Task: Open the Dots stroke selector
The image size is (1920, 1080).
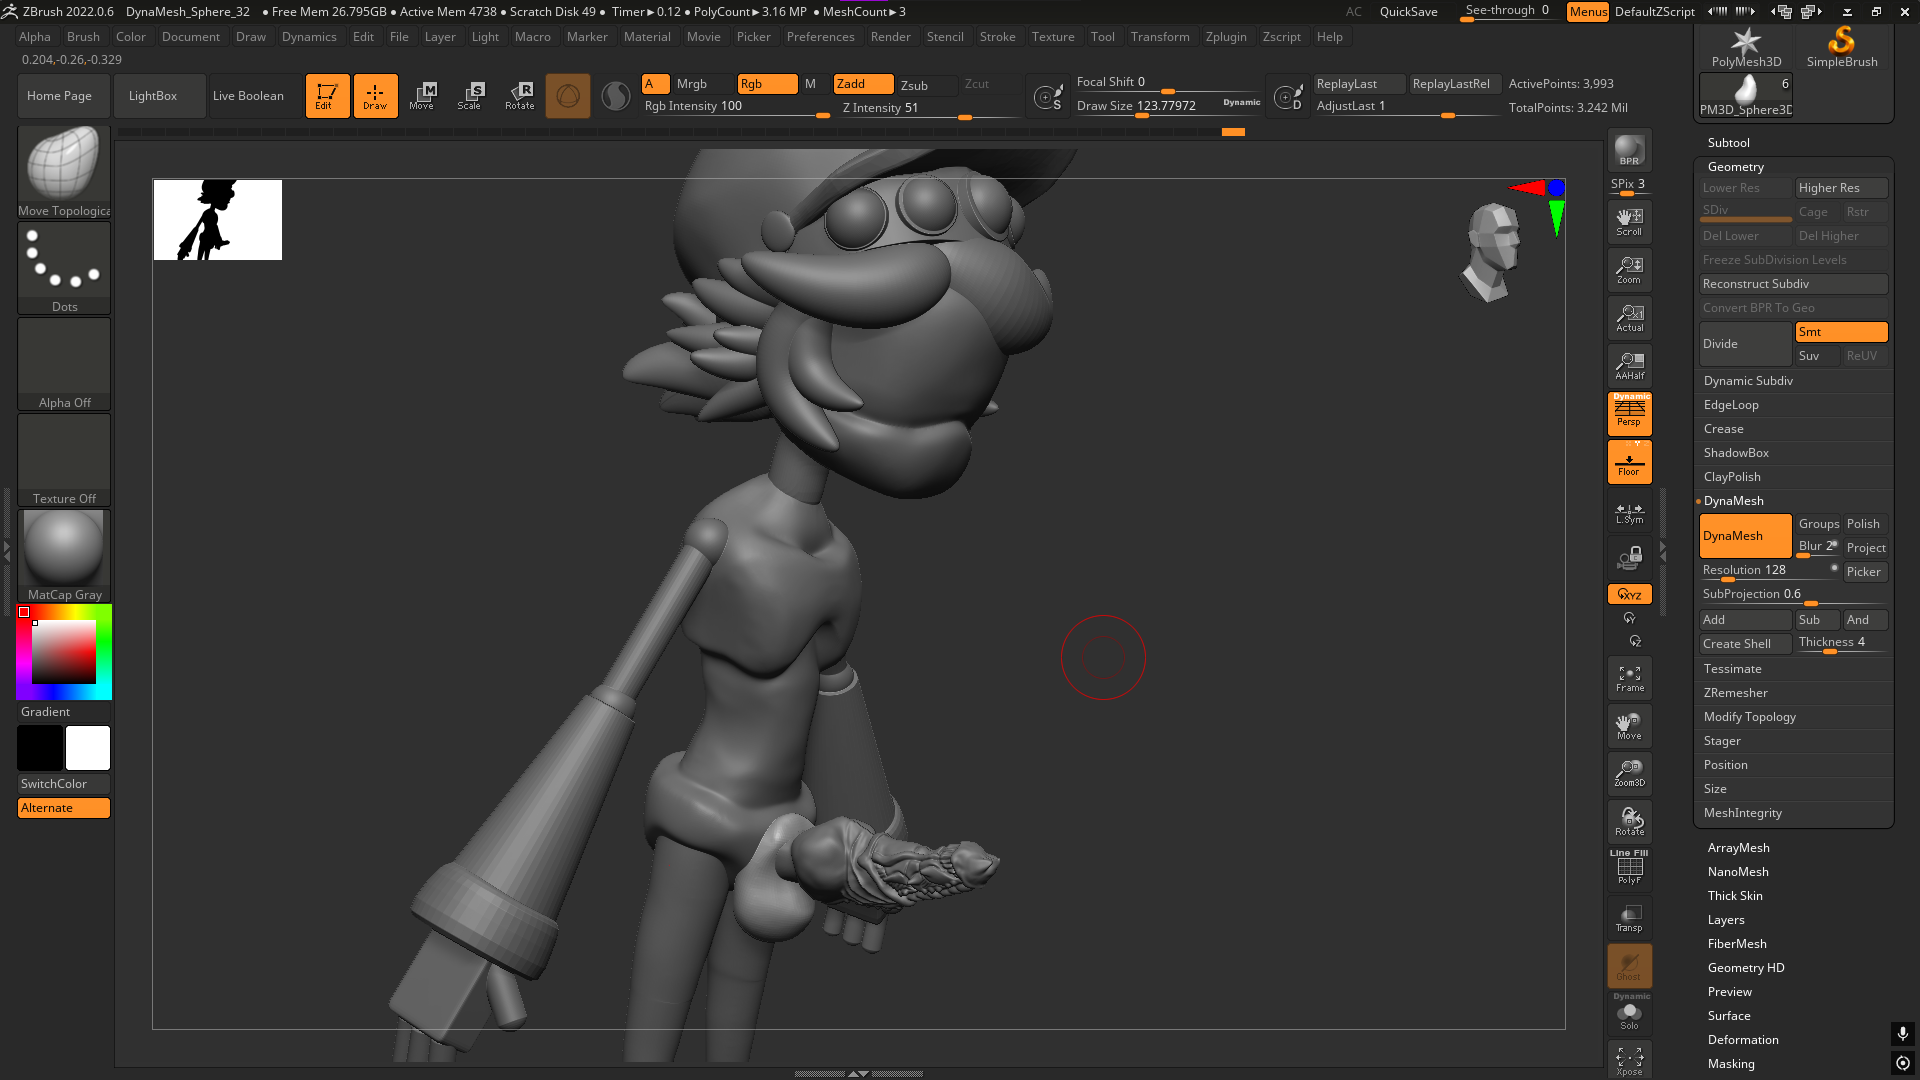Action: (64, 267)
